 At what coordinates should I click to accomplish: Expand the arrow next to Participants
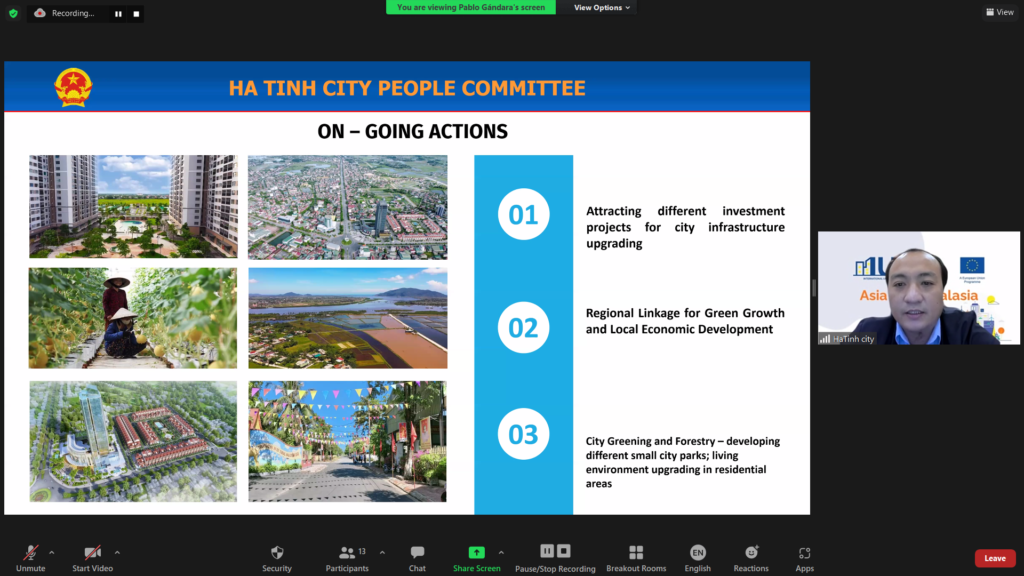point(382,552)
